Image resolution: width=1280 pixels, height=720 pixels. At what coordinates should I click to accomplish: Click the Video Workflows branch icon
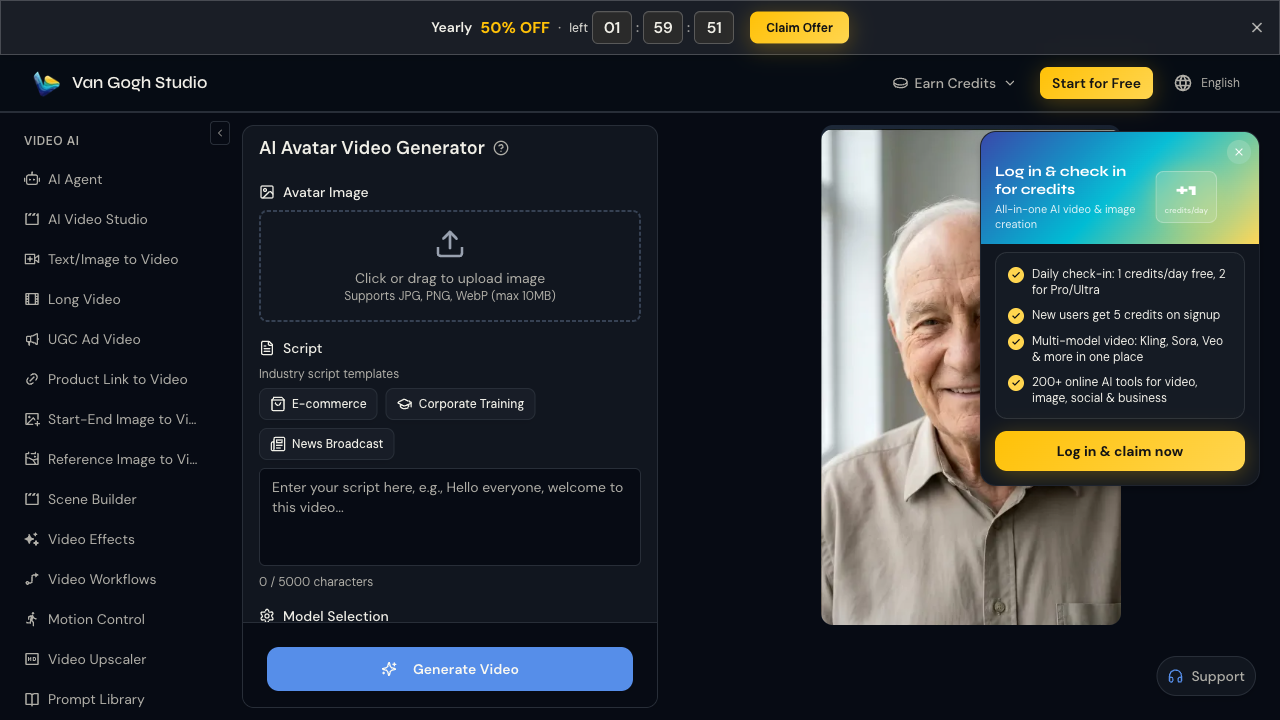point(32,579)
